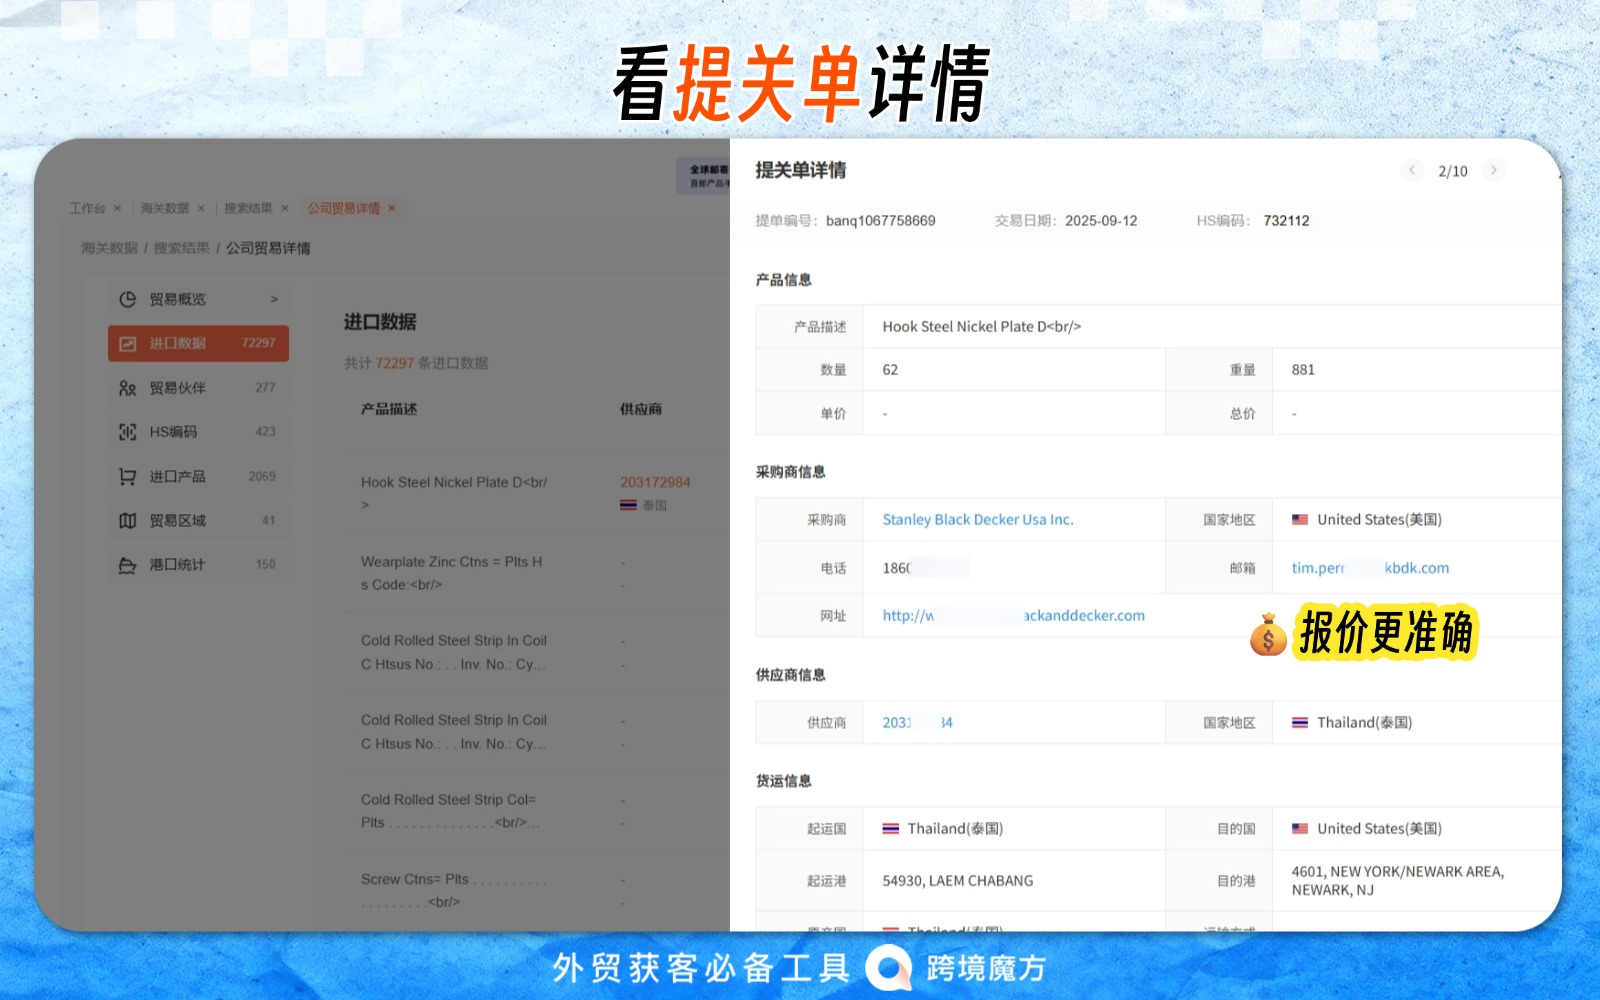The width and height of the screenshot is (1600, 1000).
Task: Close the 公司贸易详情 tab
Action: click(x=392, y=208)
